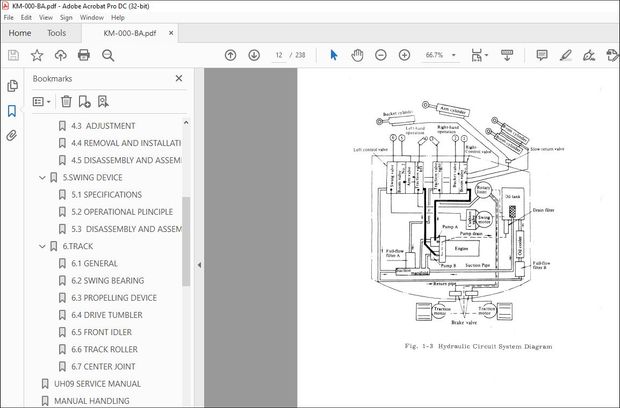
Task: Add a comment sticky note
Action: [x=542, y=55]
